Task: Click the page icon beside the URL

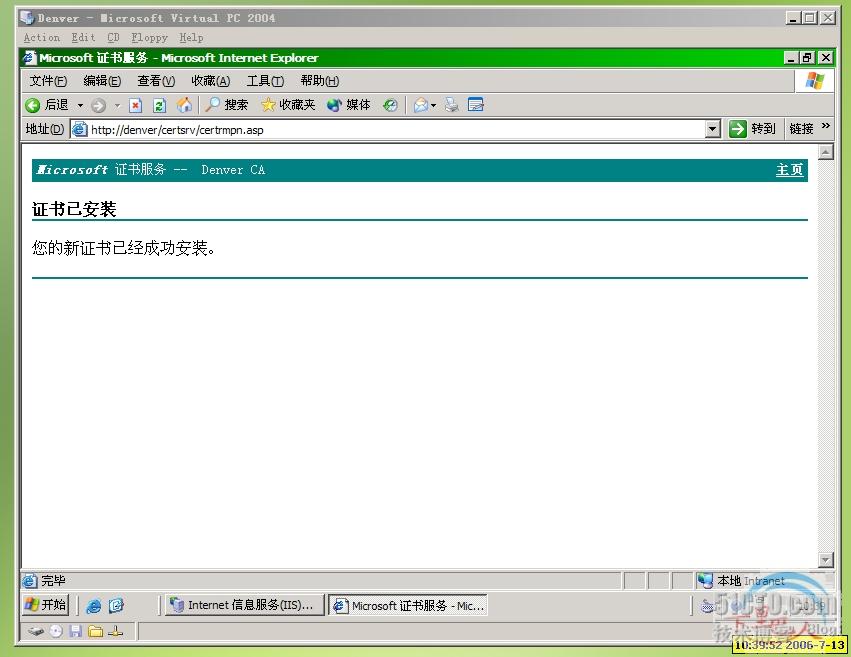Action: point(80,130)
